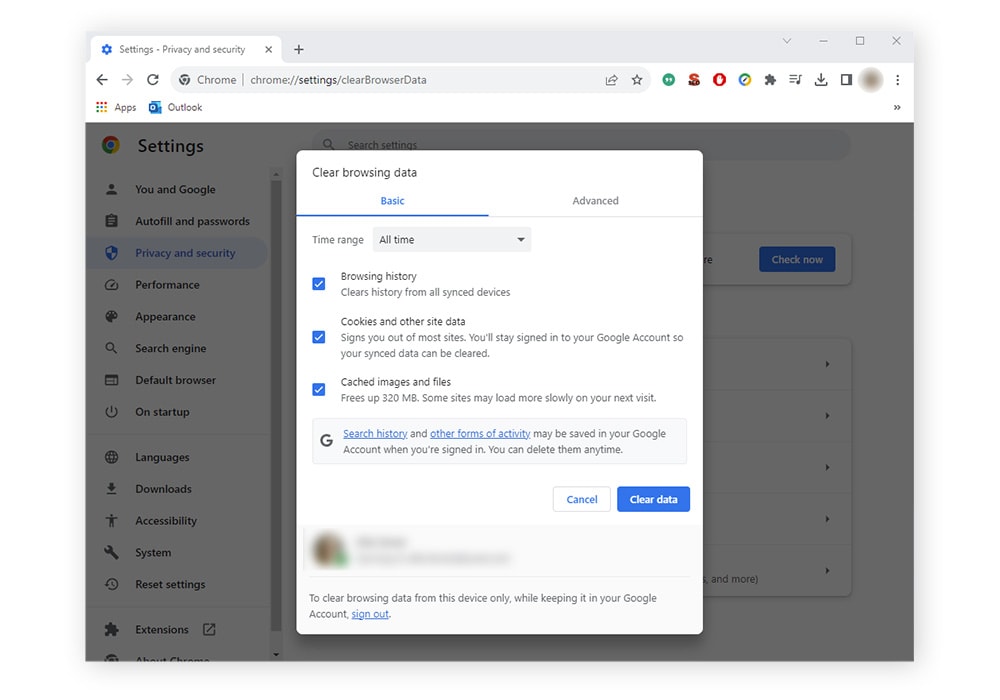Screen dimensions: 1000x700
Task: Open the Downloads icon in the toolbar
Action: click(821, 80)
